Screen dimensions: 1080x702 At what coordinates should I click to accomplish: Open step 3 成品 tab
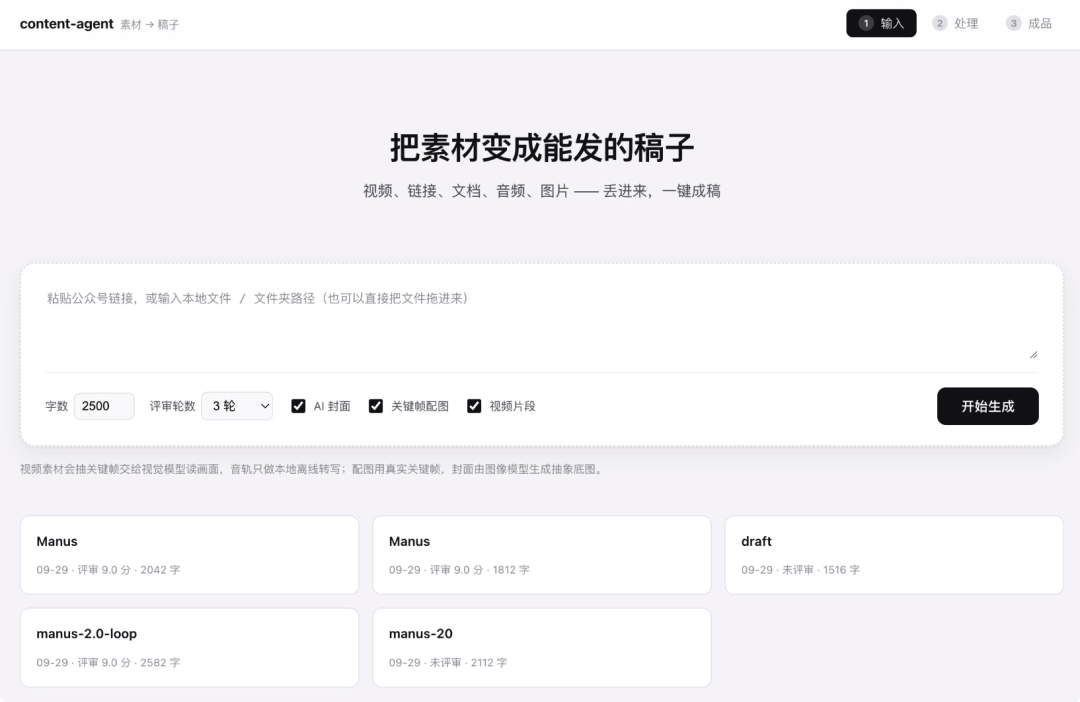pos(1029,23)
